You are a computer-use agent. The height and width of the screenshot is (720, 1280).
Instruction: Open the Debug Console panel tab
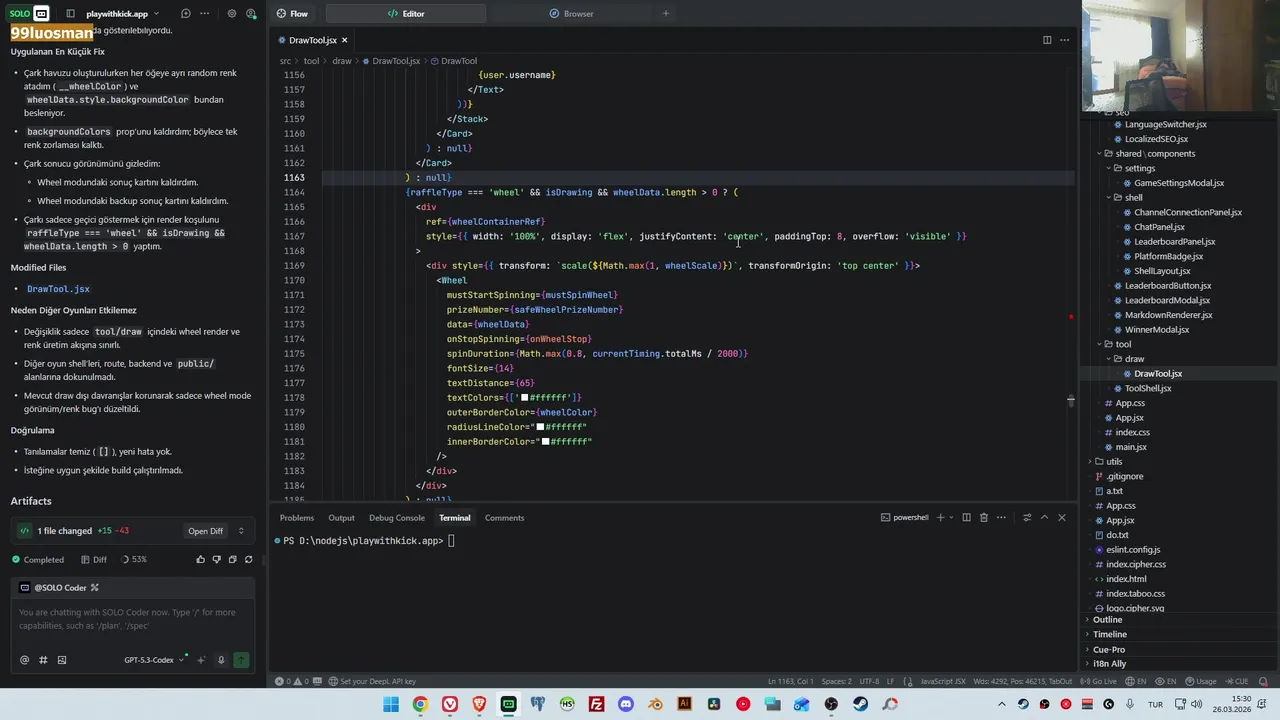pos(397,518)
